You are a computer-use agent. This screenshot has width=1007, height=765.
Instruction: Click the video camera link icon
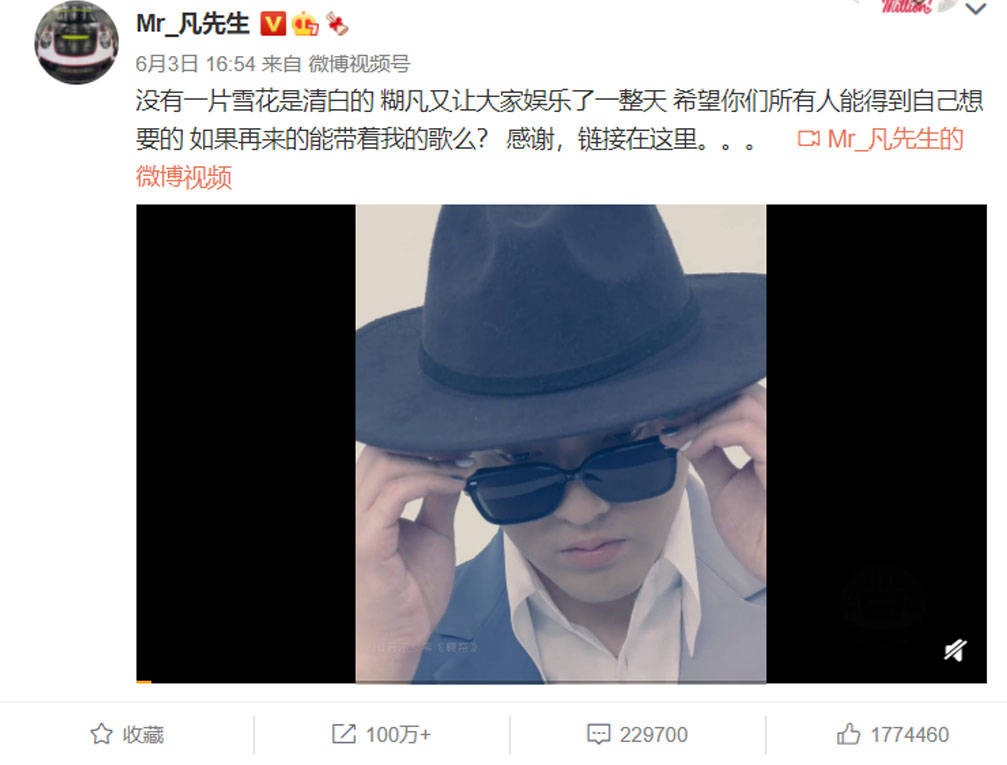[809, 139]
